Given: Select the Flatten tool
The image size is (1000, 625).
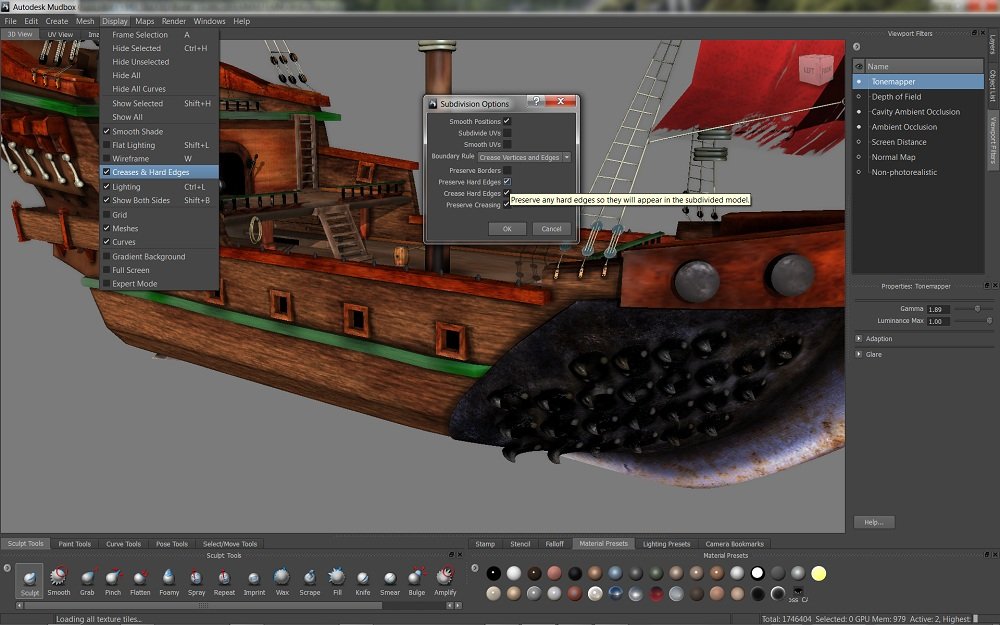Looking at the screenshot, I should 143,578.
